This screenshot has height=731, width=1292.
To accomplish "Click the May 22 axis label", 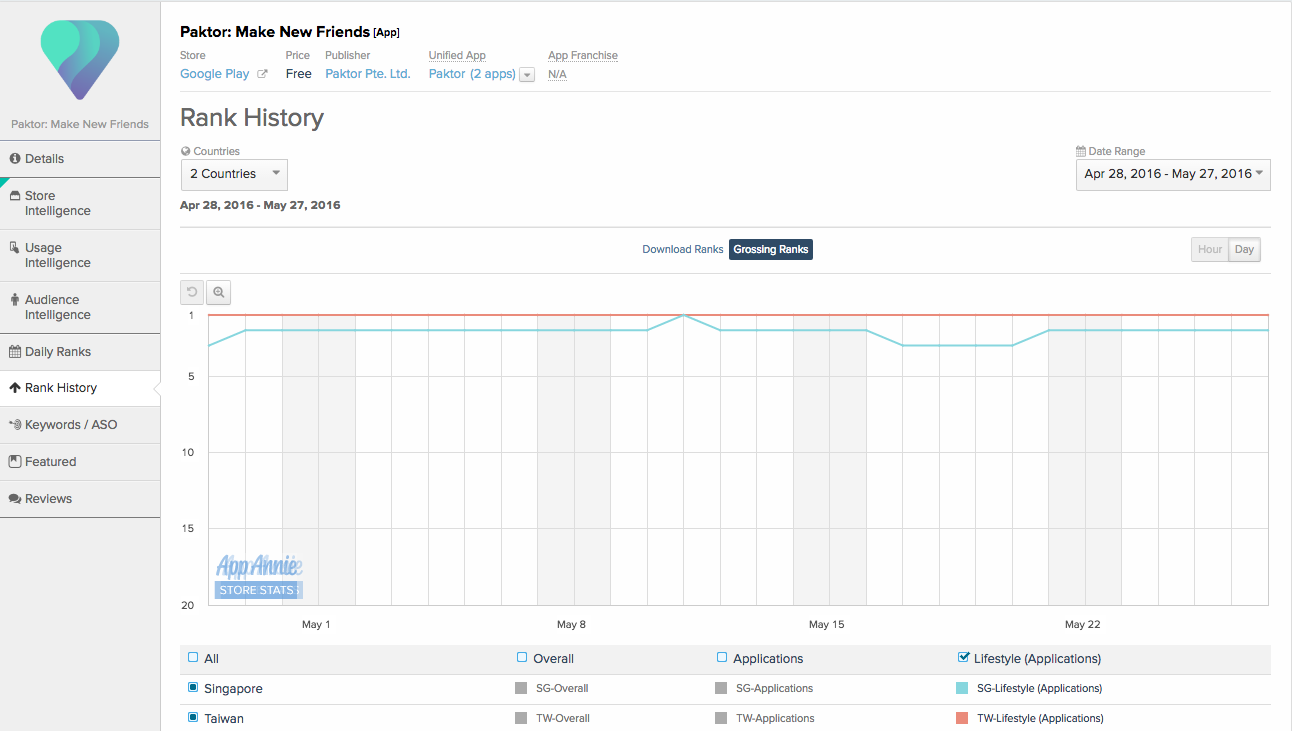I will coord(1082,624).
